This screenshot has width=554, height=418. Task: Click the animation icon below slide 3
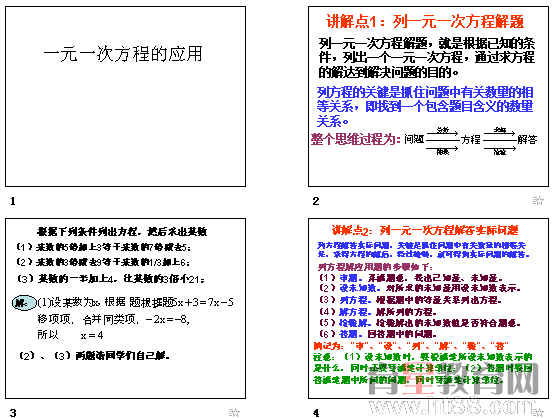(234, 412)
